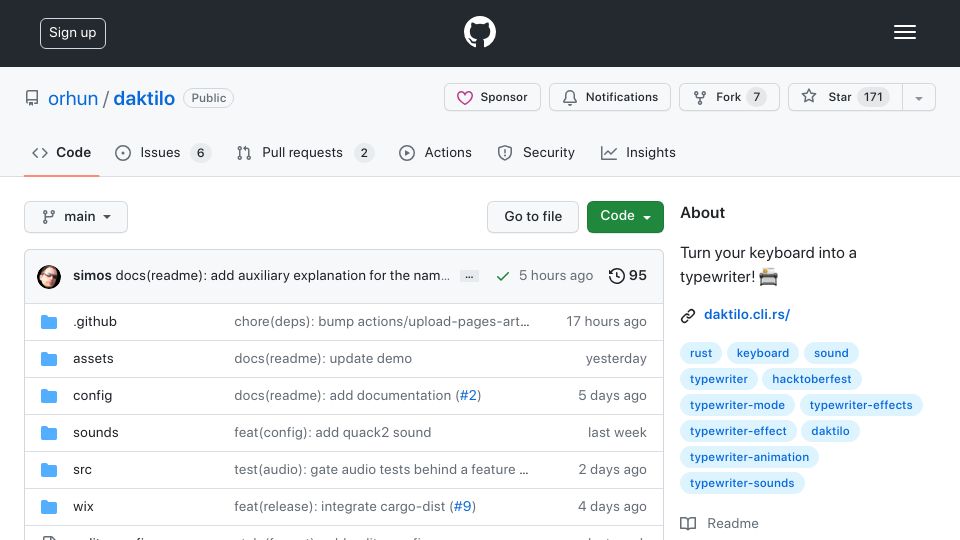Screen dimensions: 960x540
Task: Open the assets folder name
Action: tap(93, 359)
